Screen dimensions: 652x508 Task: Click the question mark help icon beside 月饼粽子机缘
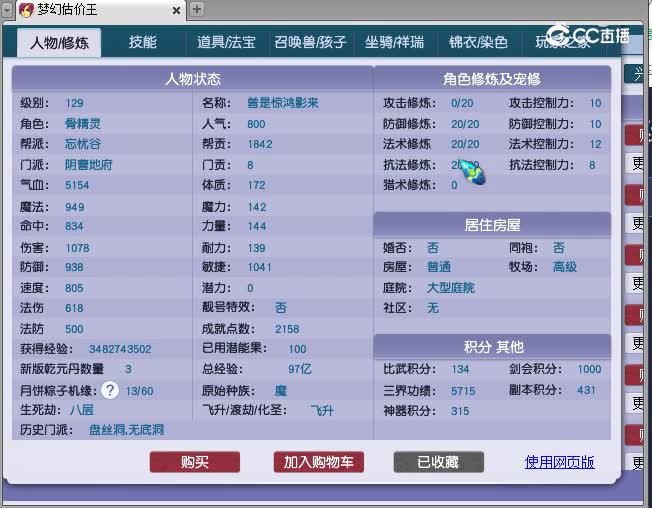pyautogui.click(x=110, y=390)
